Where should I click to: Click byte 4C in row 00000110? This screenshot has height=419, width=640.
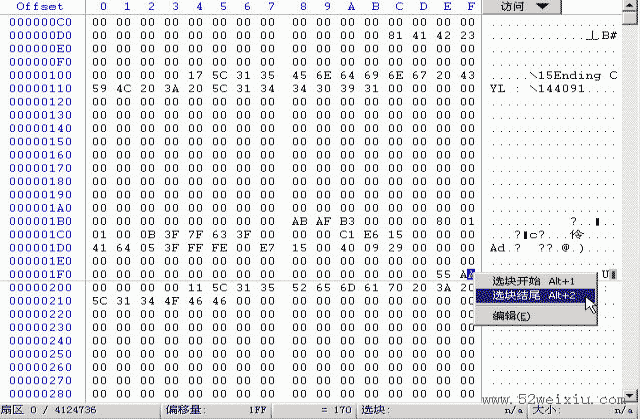coord(123,89)
